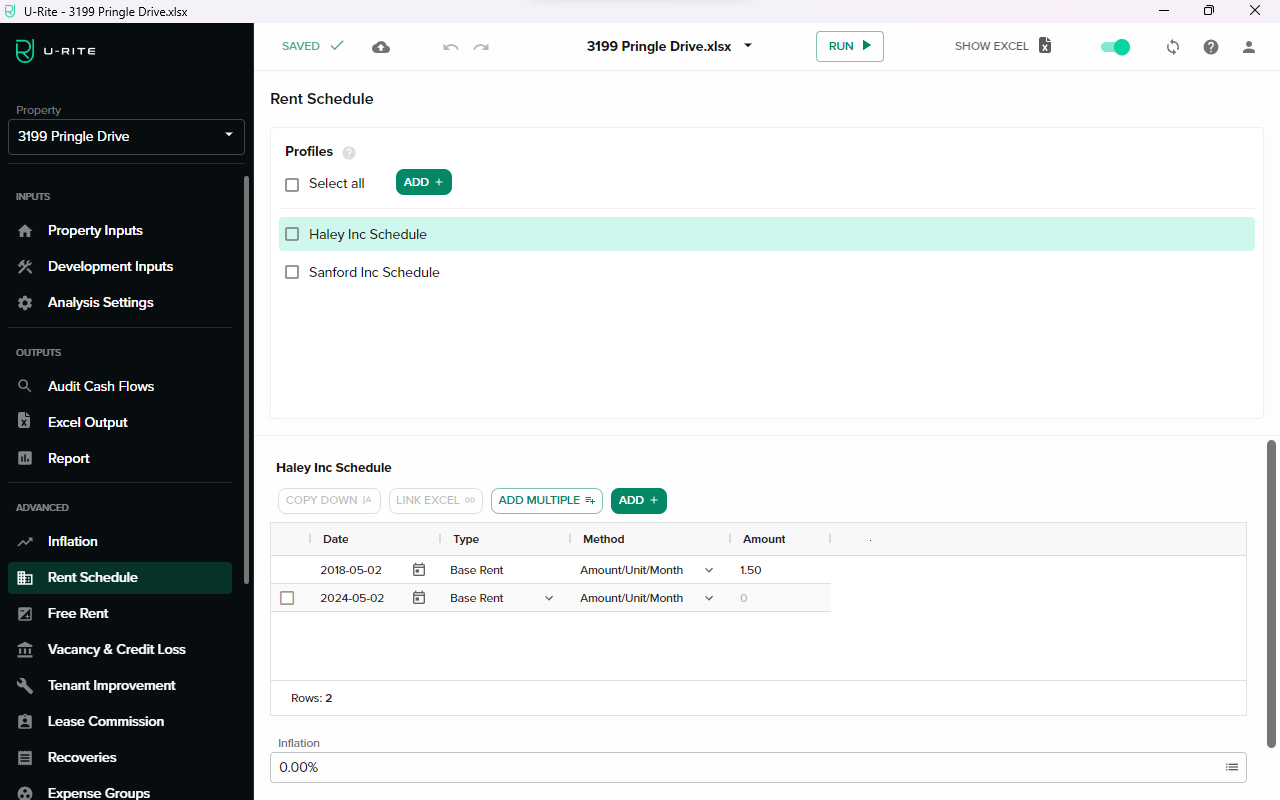Open the Analysis Settings section
Viewport: 1280px width, 800px height.
point(100,302)
